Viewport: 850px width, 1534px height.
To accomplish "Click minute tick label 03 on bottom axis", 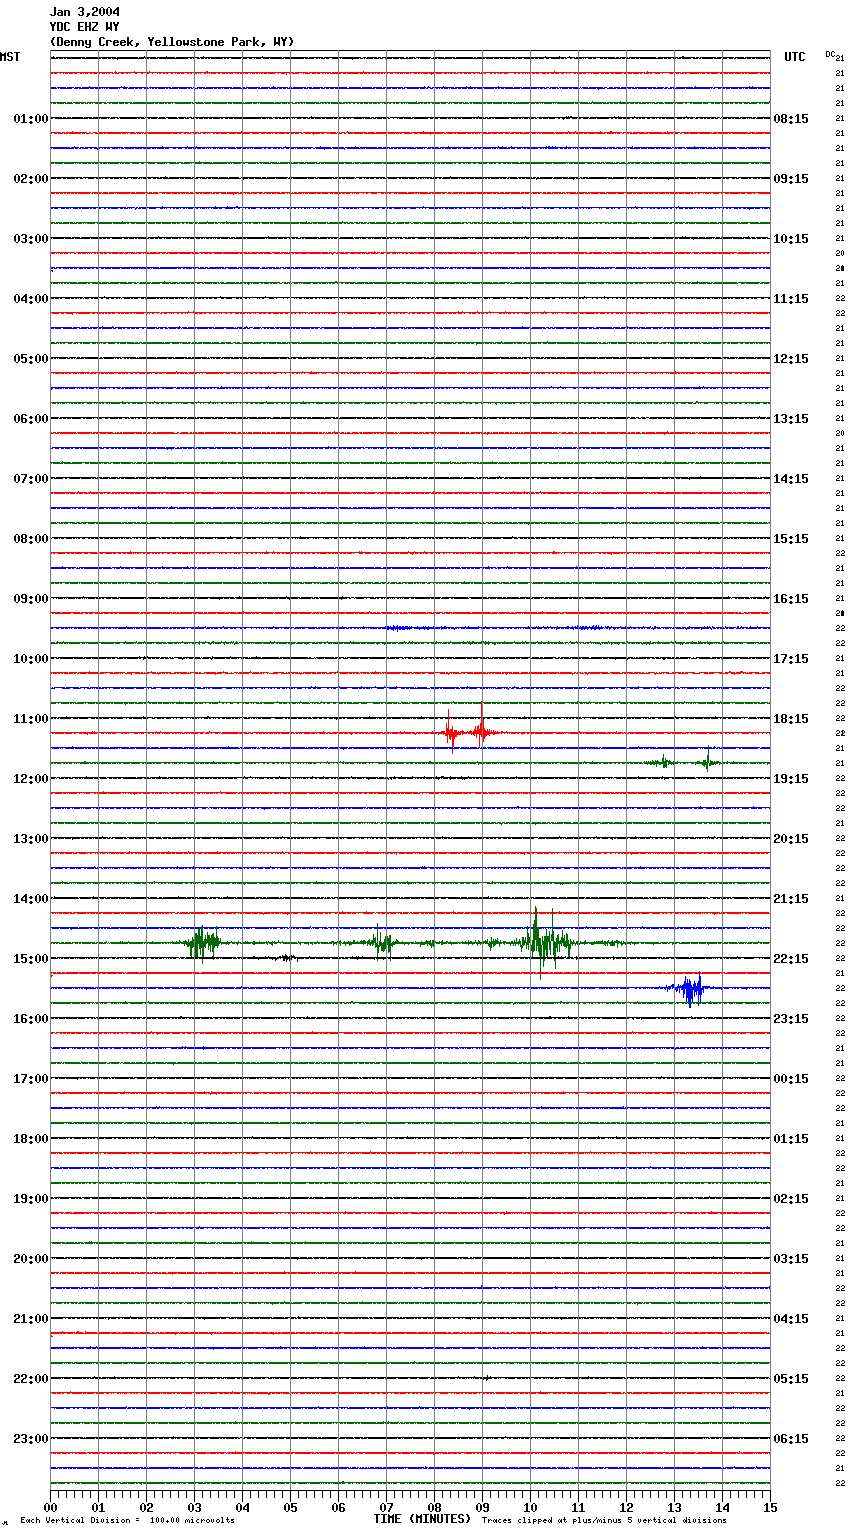I will click(195, 1507).
